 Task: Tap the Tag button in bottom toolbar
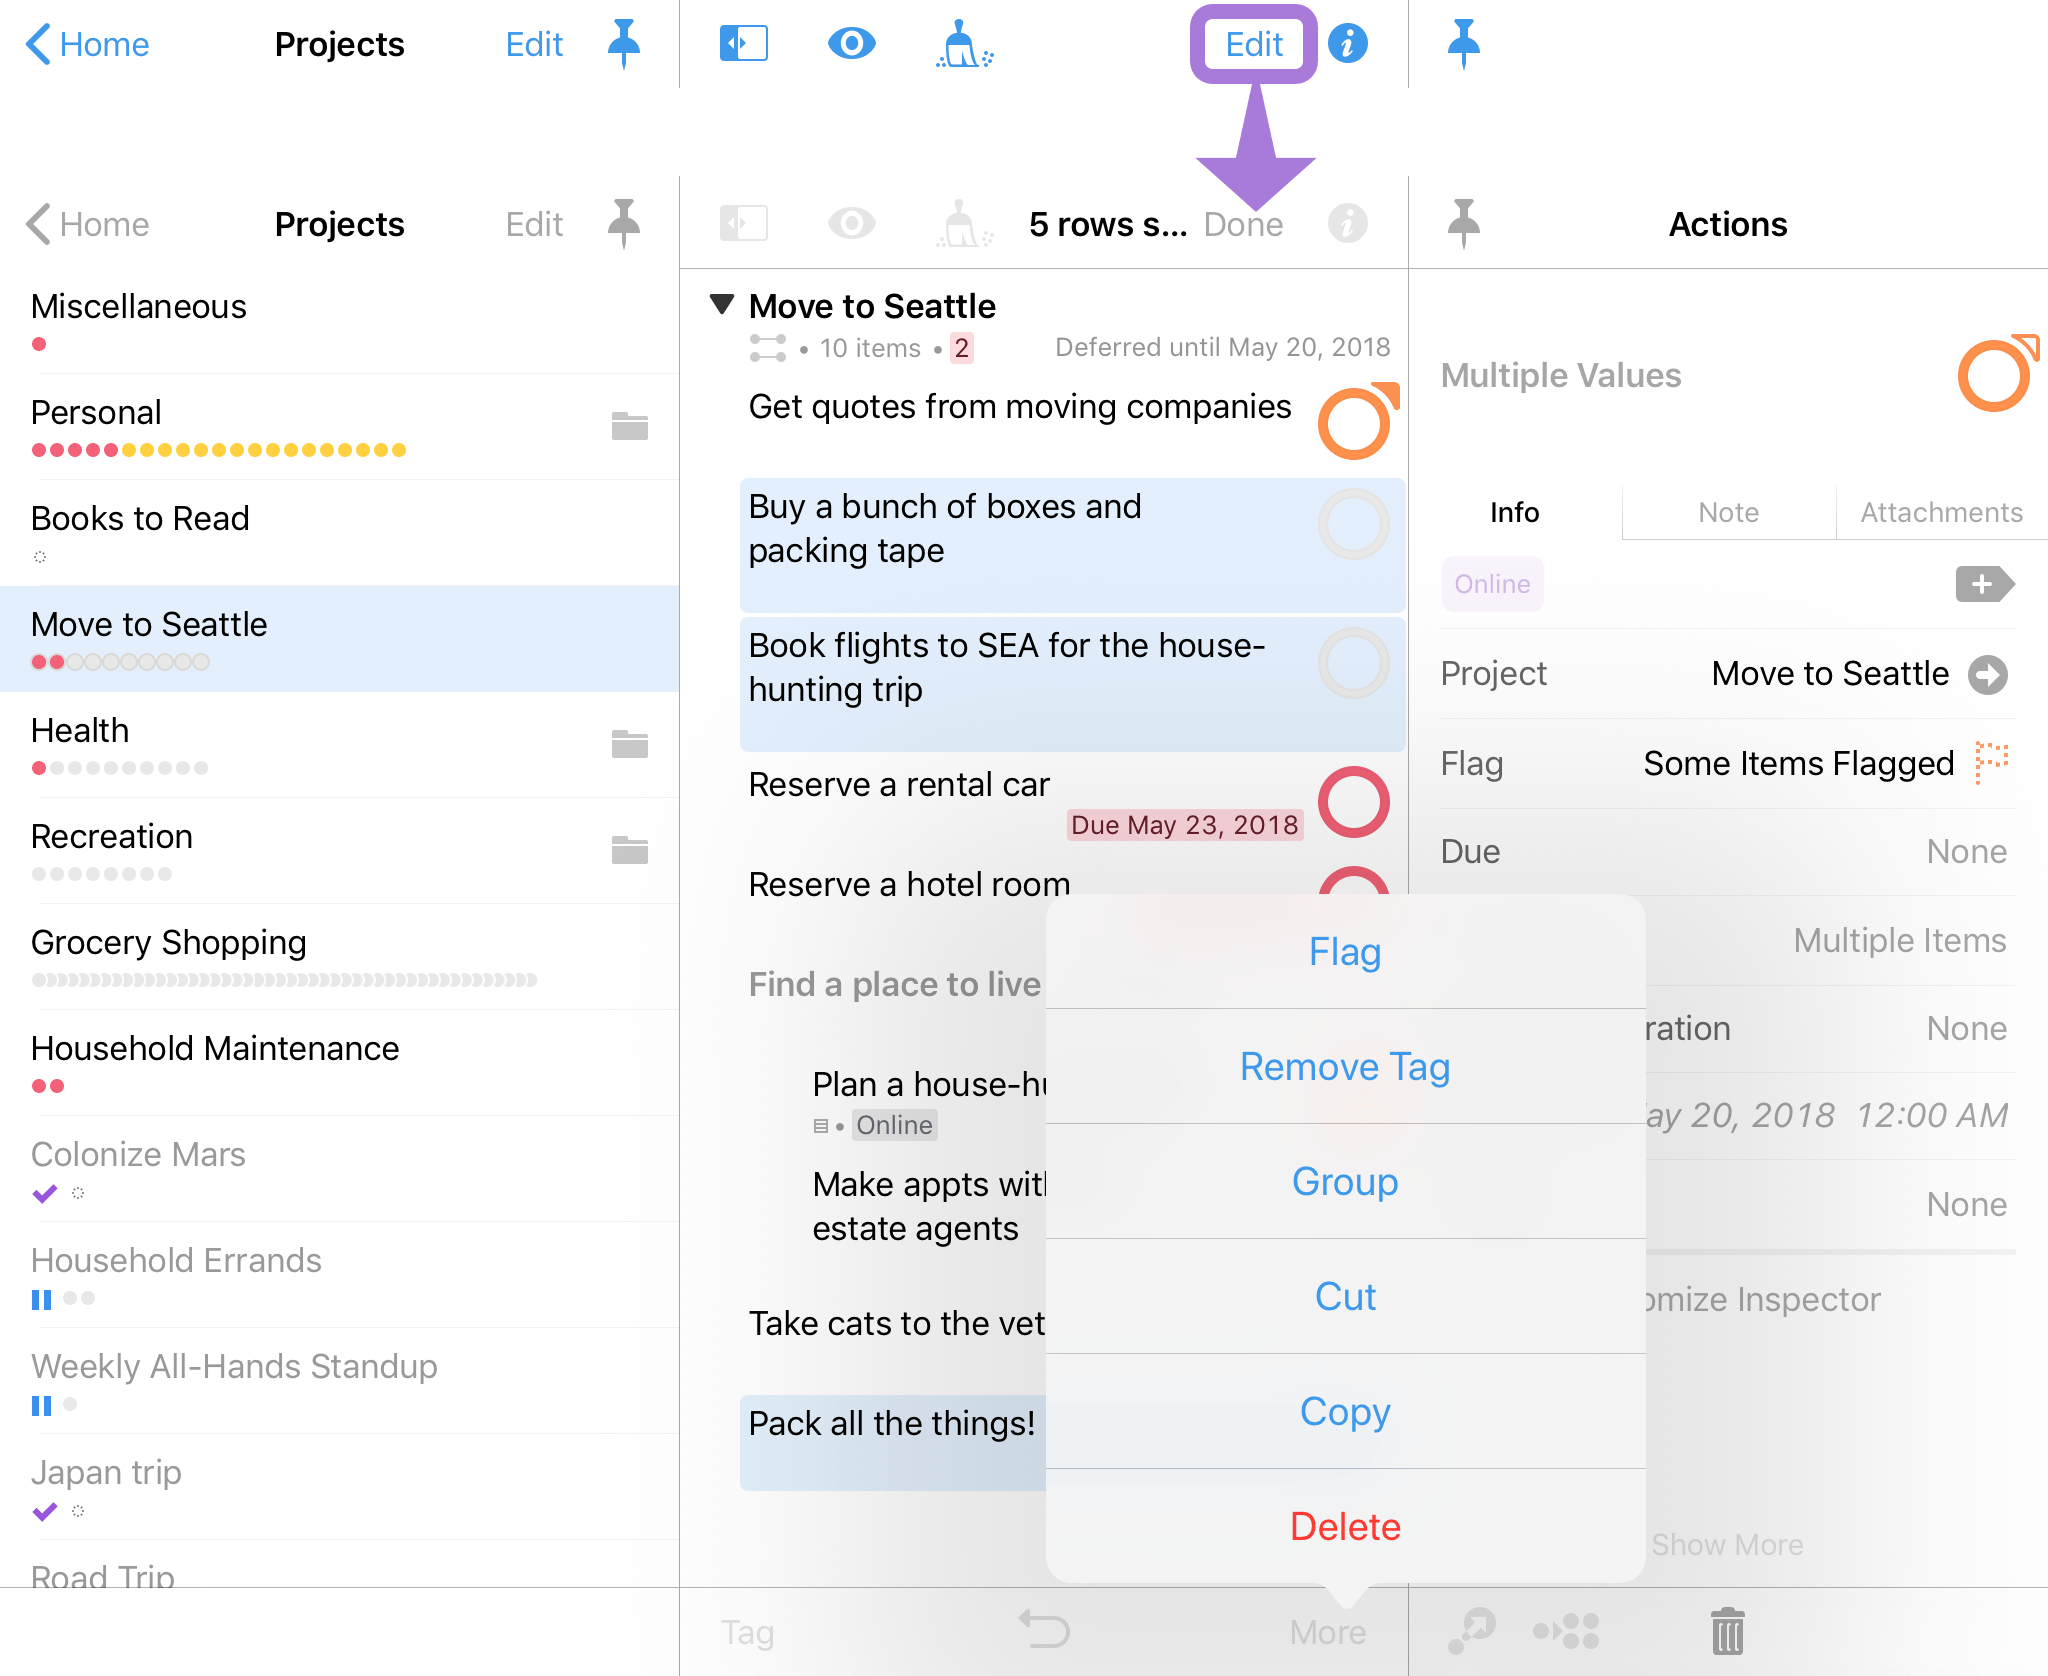748,1632
